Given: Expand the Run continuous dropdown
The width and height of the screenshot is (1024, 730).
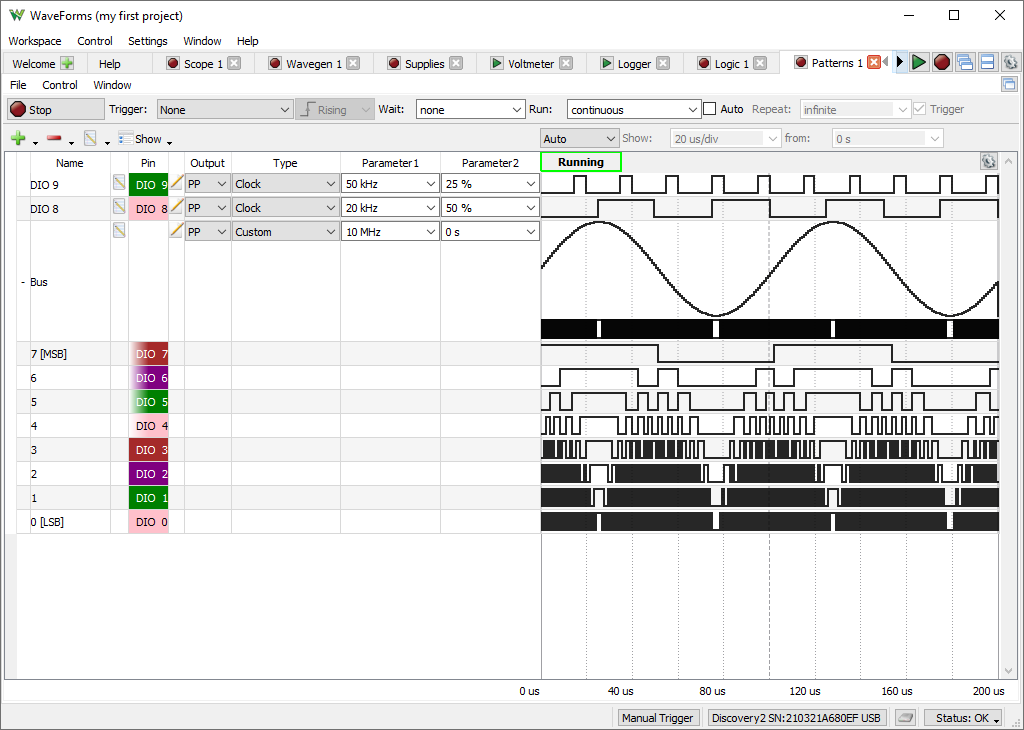Looking at the screenshot, I should 633,110.
